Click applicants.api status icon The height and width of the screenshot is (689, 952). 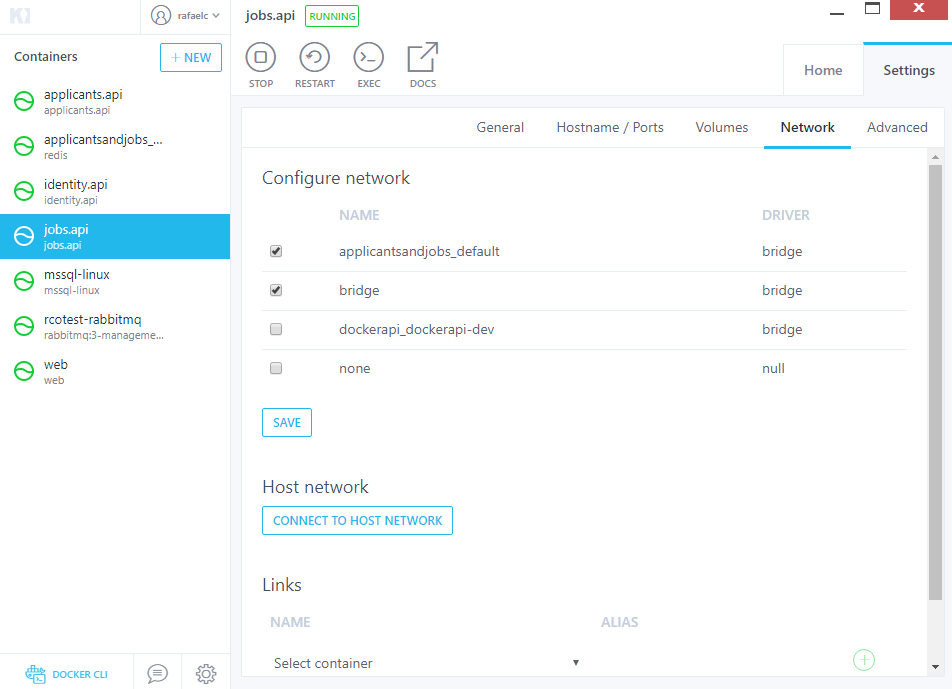pyautogui.click(x=24, y=101)
